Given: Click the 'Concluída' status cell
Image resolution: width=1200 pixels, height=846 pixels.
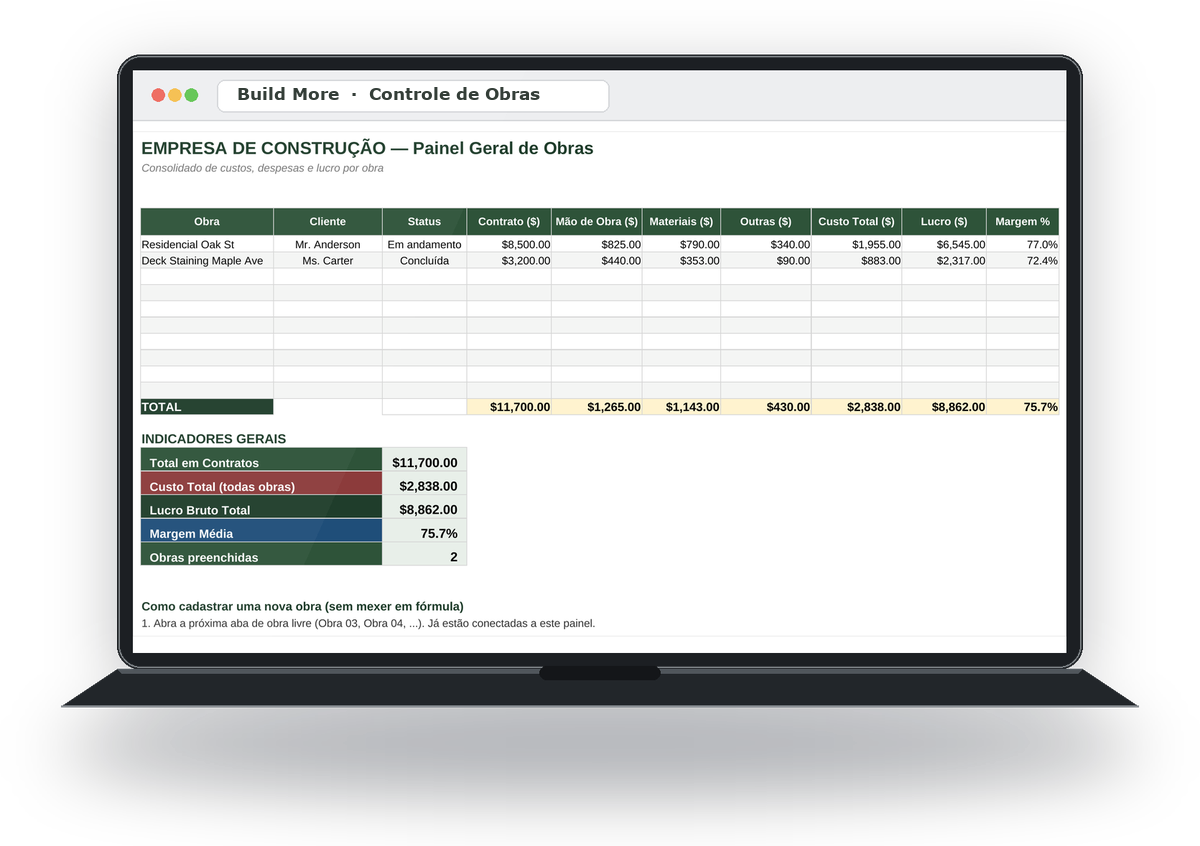Looking at the screenshot, I should pyautogui.click(x=424, y=260).
